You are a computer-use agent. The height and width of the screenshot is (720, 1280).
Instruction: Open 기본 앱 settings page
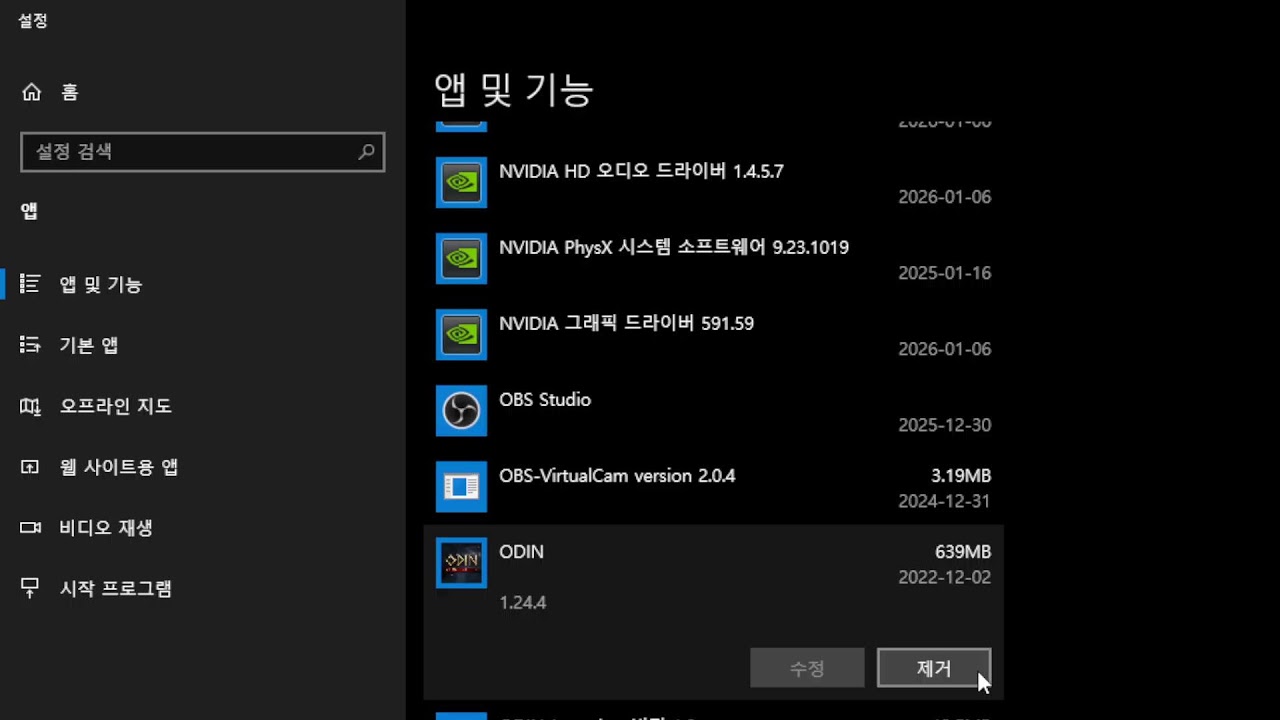pyautogui.click(x=202, y=345)
